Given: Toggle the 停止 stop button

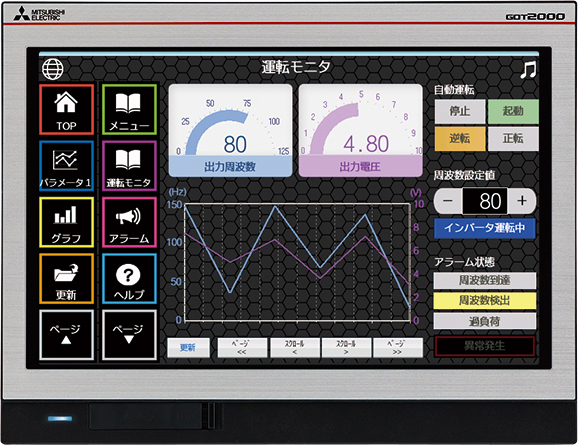Looking at the screenshot, I should coord(460,111).
